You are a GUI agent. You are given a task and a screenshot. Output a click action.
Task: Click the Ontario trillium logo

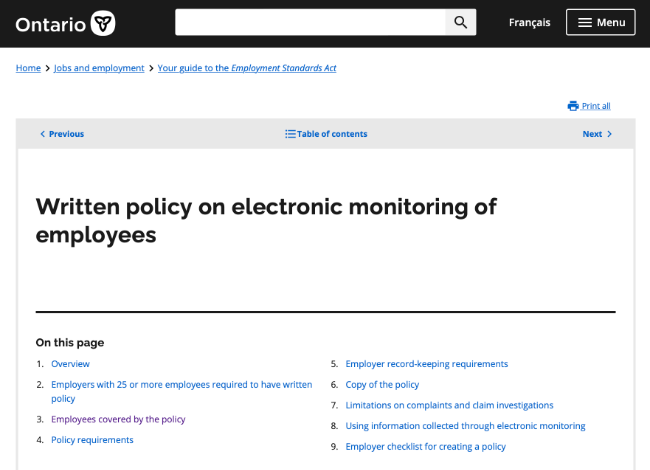[x=103, y=23]
